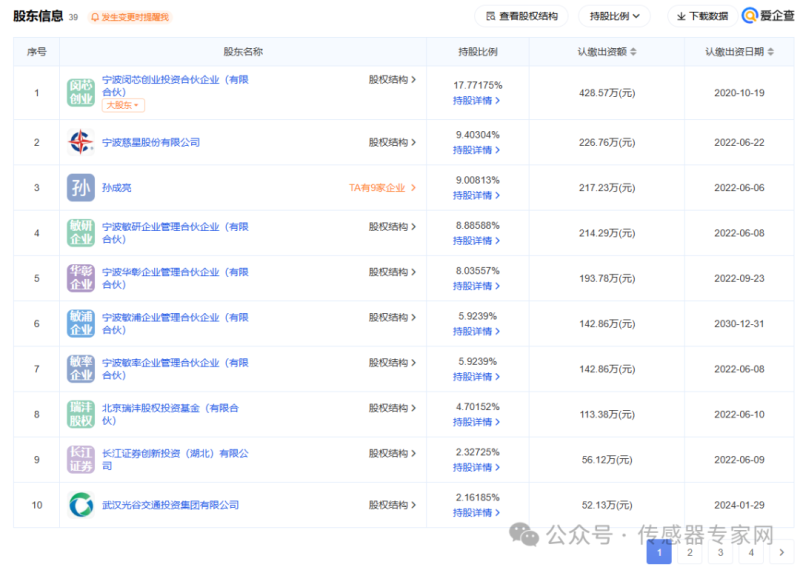Open shareholder link 宁波闵芯创业投资合伙企业
The width and height of the screenshot is (800, 567).
point(175,86)
